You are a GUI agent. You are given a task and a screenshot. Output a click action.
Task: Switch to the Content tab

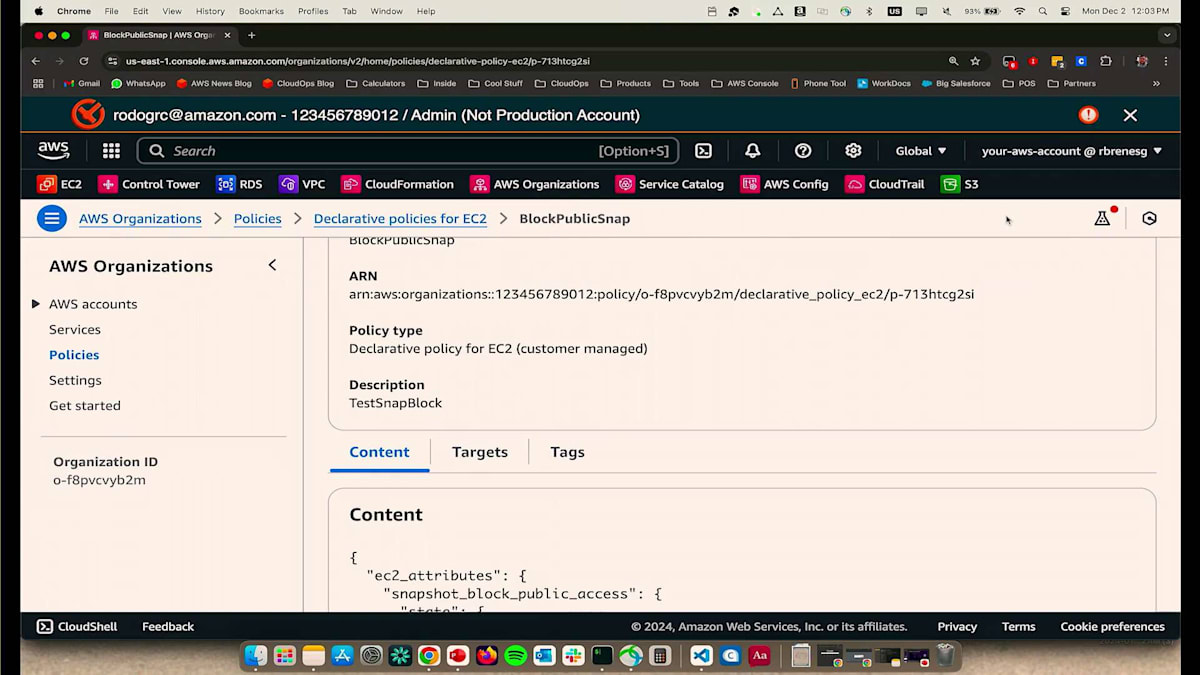point(379,452)
